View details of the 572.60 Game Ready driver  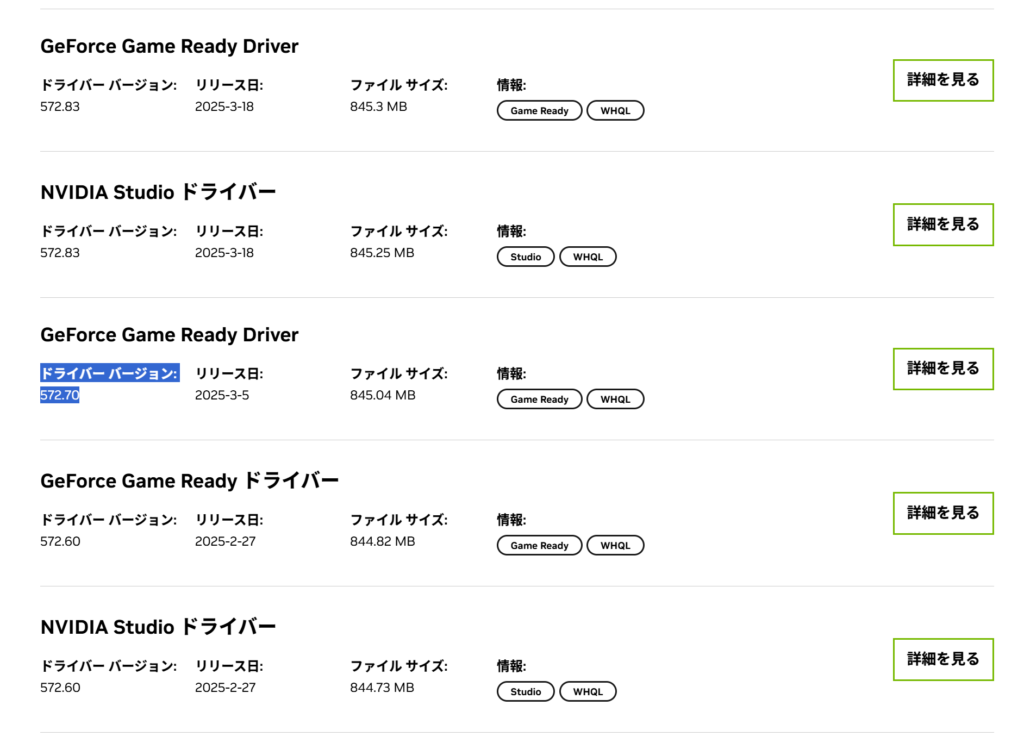[943, 513]
